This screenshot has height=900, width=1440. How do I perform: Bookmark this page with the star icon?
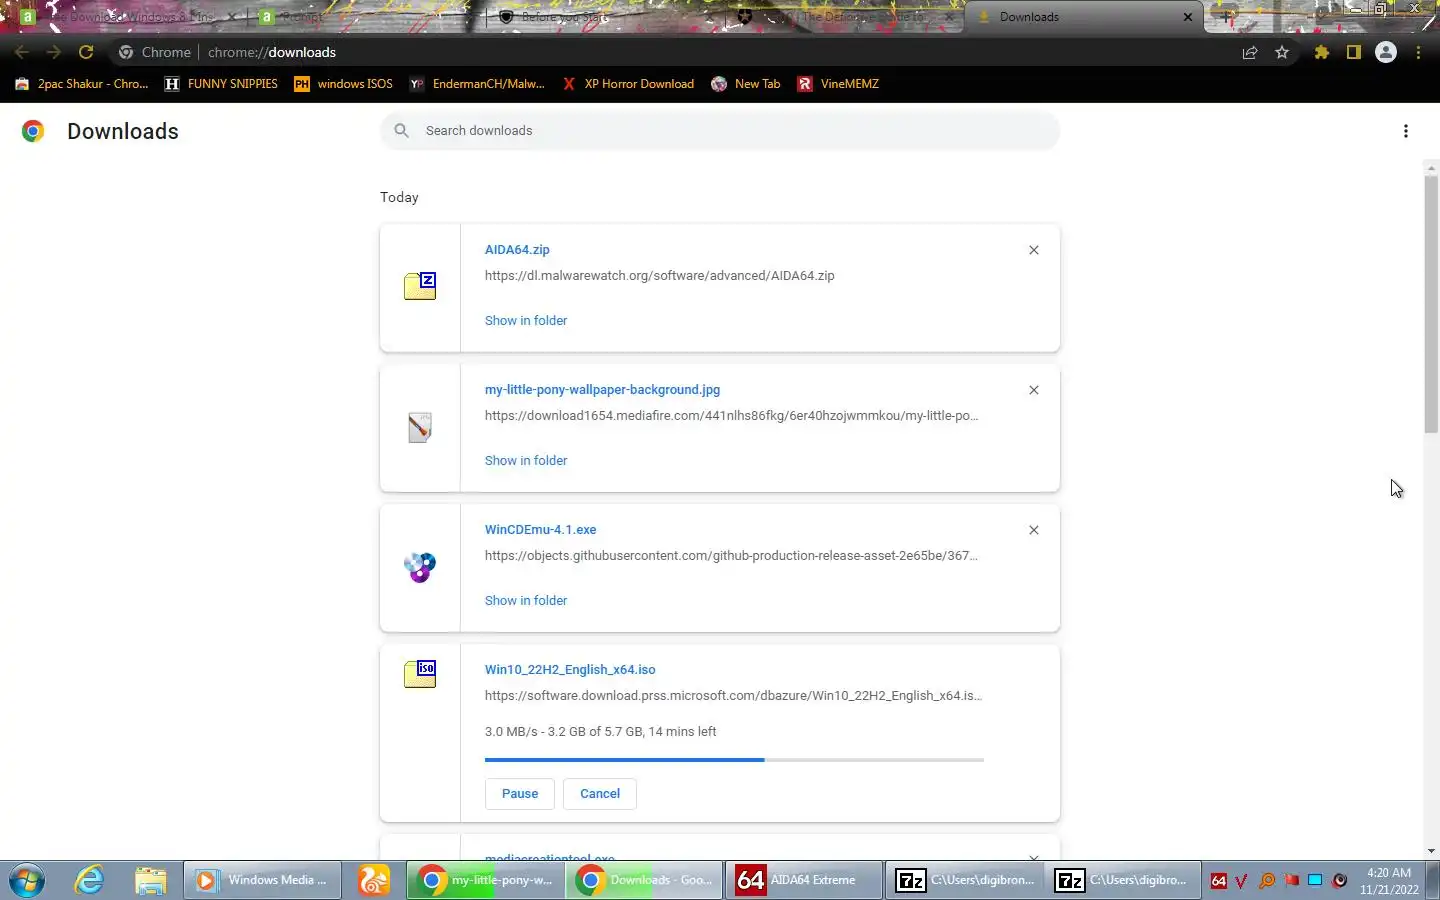[1282, 52]
